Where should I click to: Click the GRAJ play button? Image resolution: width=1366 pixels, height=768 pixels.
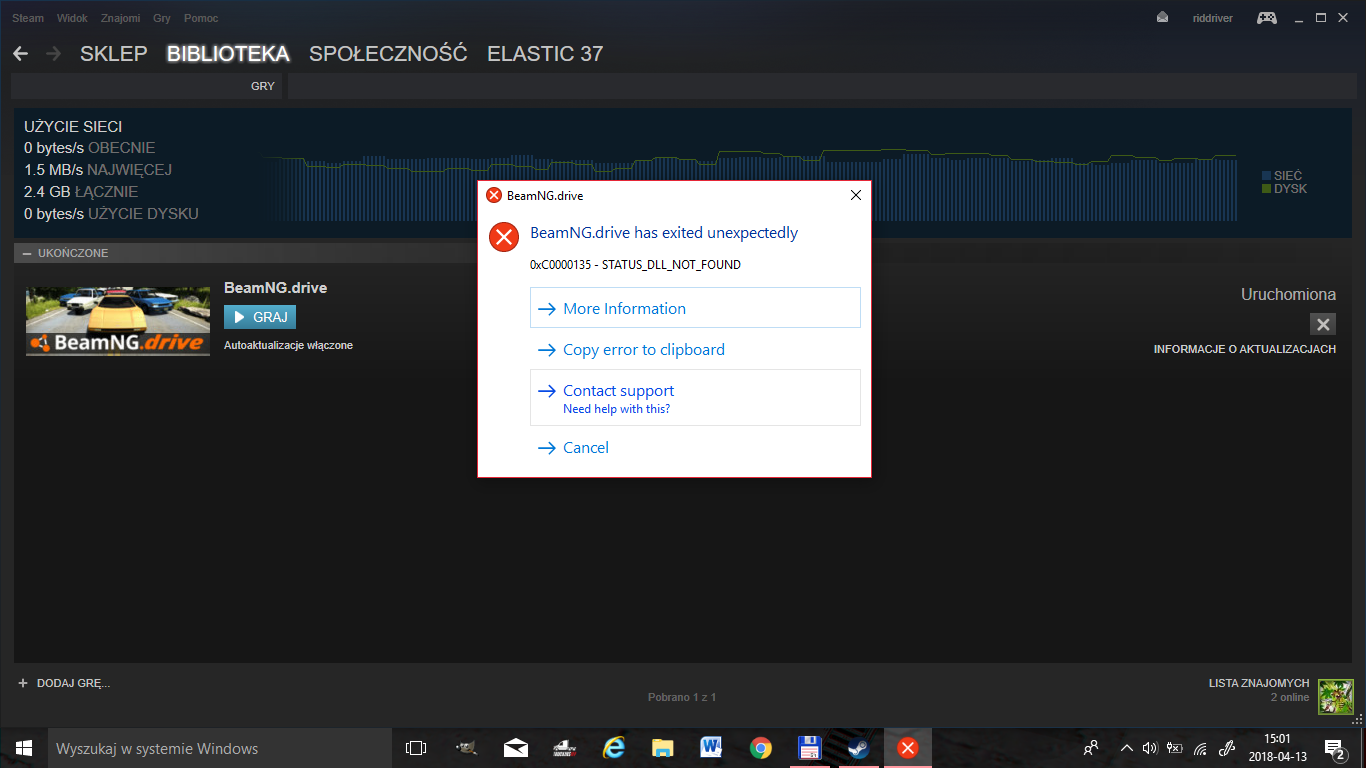[x=260, y=317]
